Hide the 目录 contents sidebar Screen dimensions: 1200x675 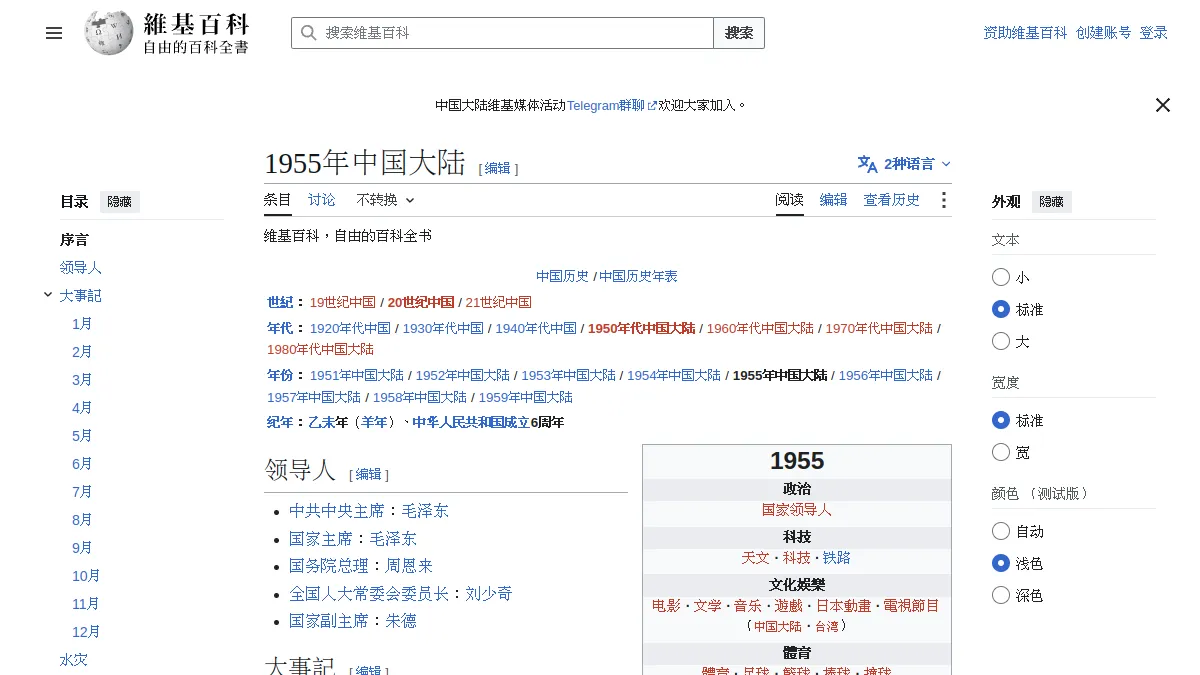click(120, 202)
